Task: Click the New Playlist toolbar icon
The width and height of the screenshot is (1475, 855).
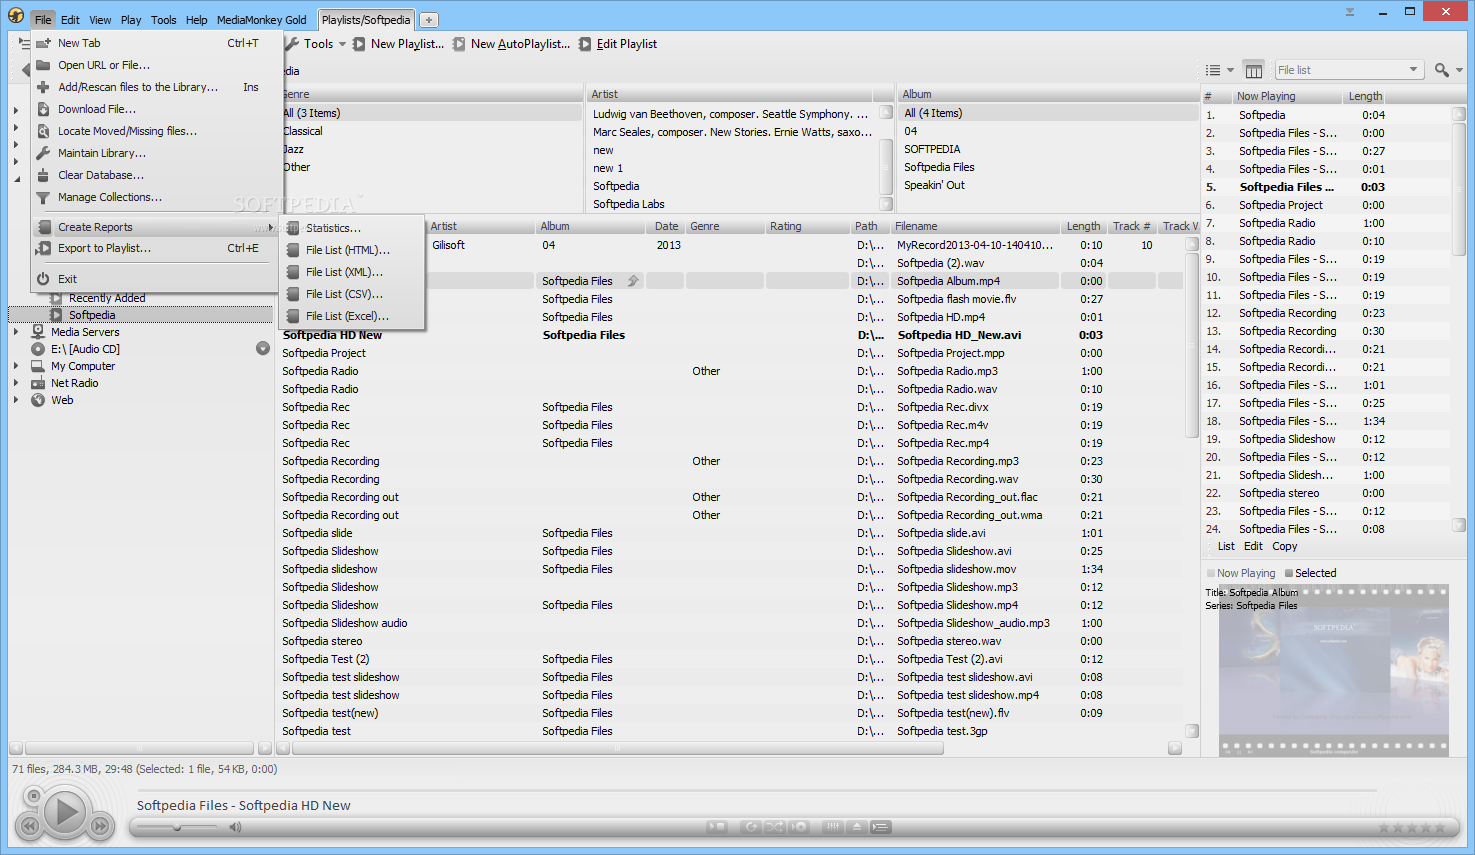Action: click(x=359, y=44)
